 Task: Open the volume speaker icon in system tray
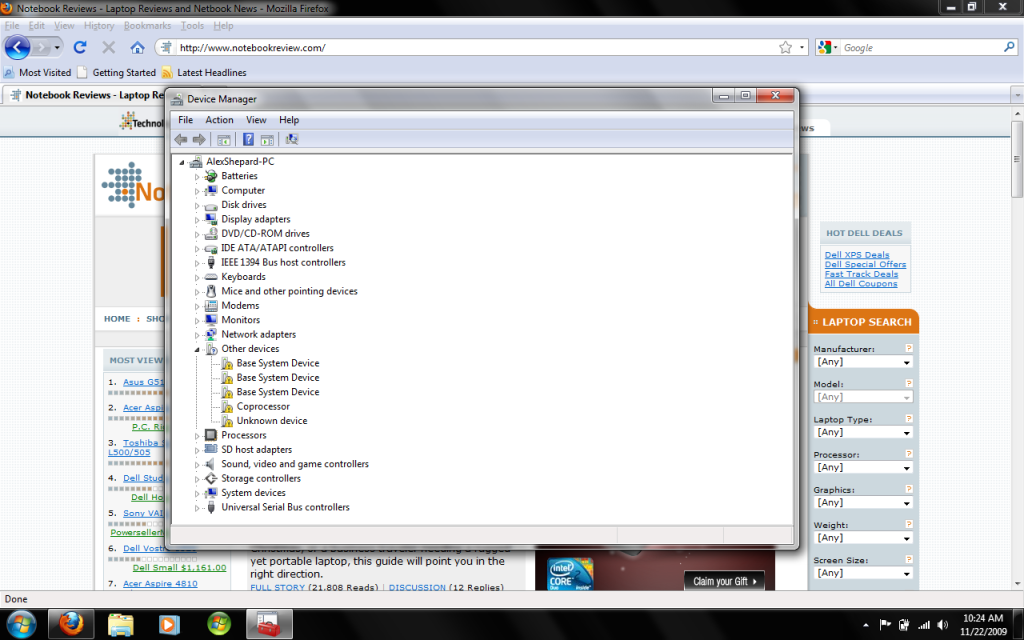[x=942, y=625]
